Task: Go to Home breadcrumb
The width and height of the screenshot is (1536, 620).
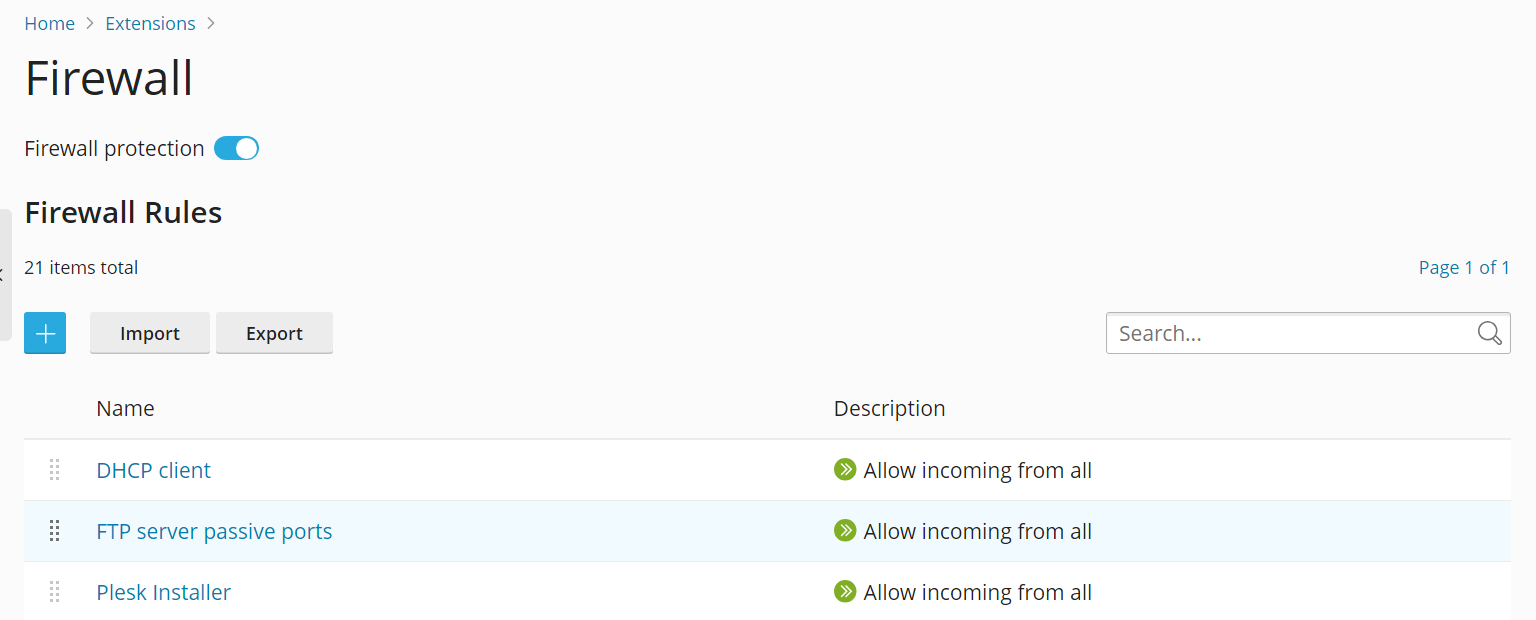Action: point(50,23)
